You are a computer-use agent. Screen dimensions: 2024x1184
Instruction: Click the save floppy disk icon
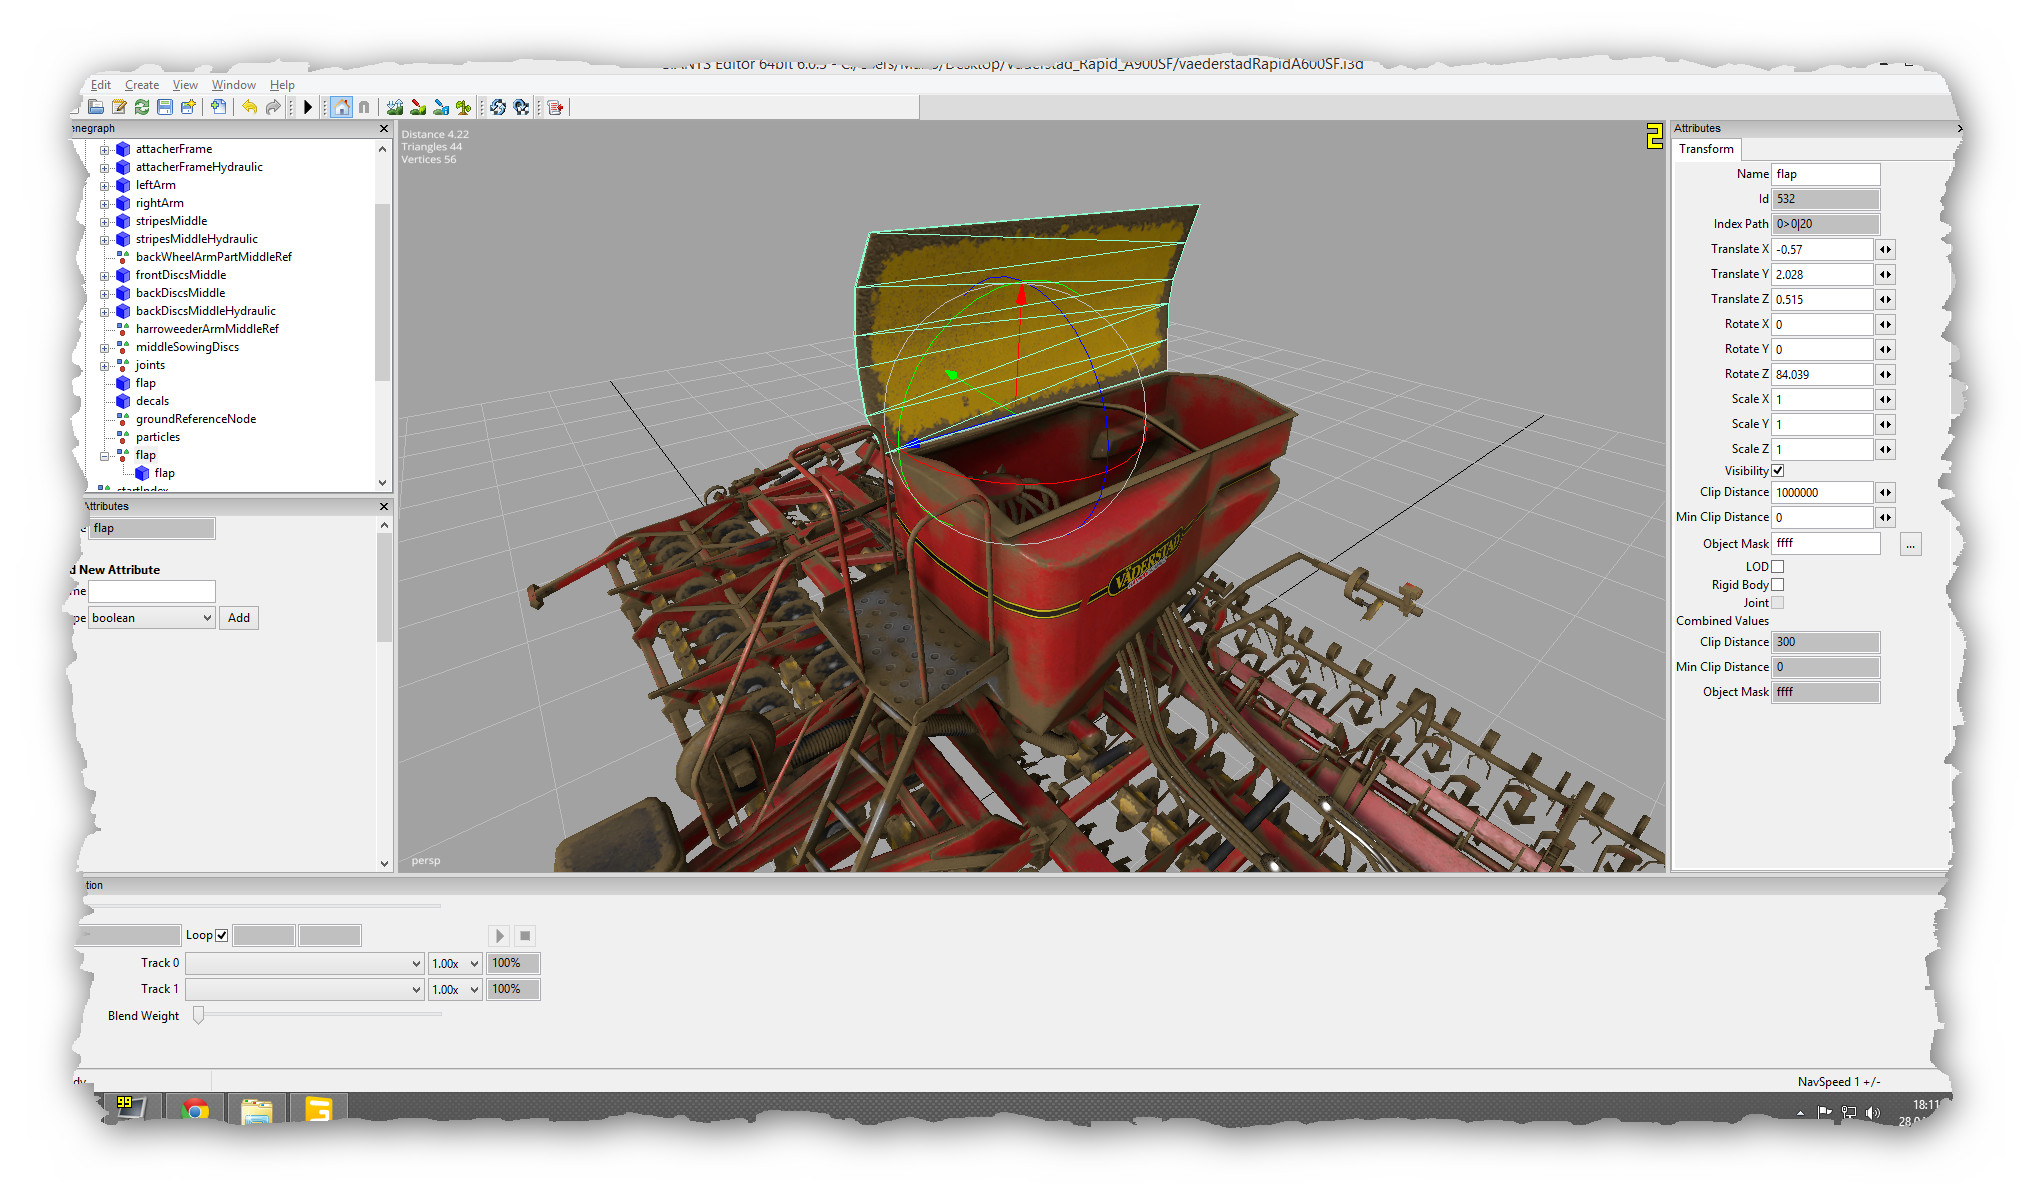pyautogui.click(x=165, y=107)
